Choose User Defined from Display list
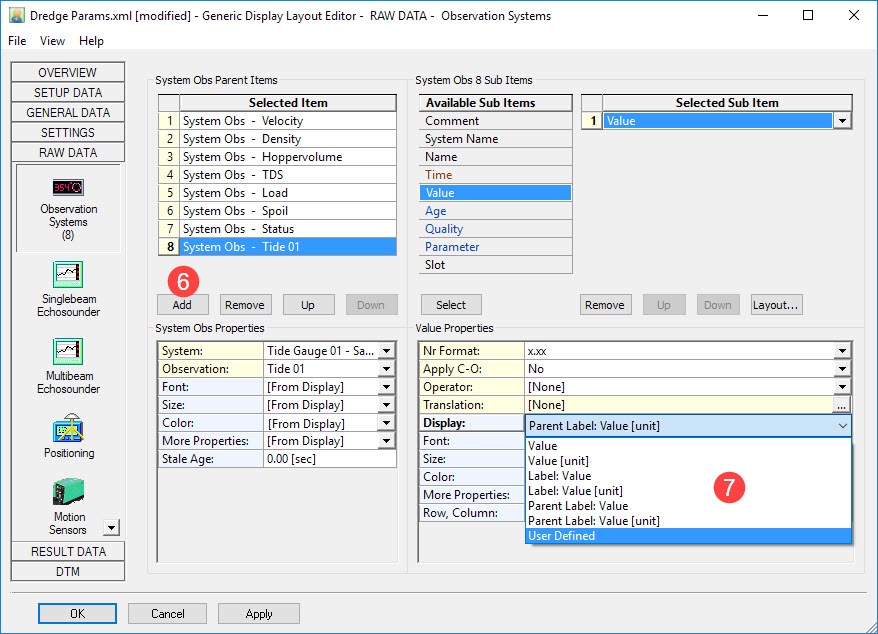The image size is (878, 634). (x=688, y=536)
